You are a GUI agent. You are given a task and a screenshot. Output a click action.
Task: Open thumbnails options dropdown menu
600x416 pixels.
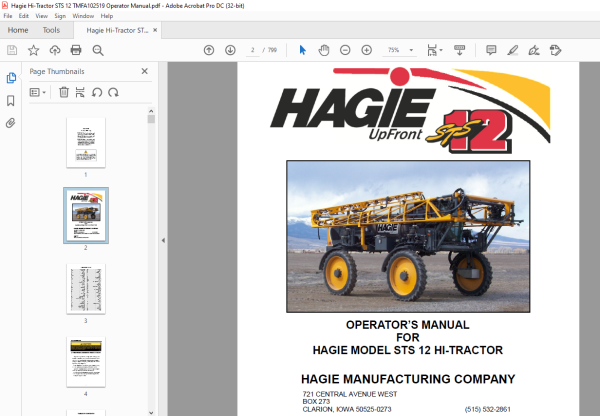click(x=38, y=92)
